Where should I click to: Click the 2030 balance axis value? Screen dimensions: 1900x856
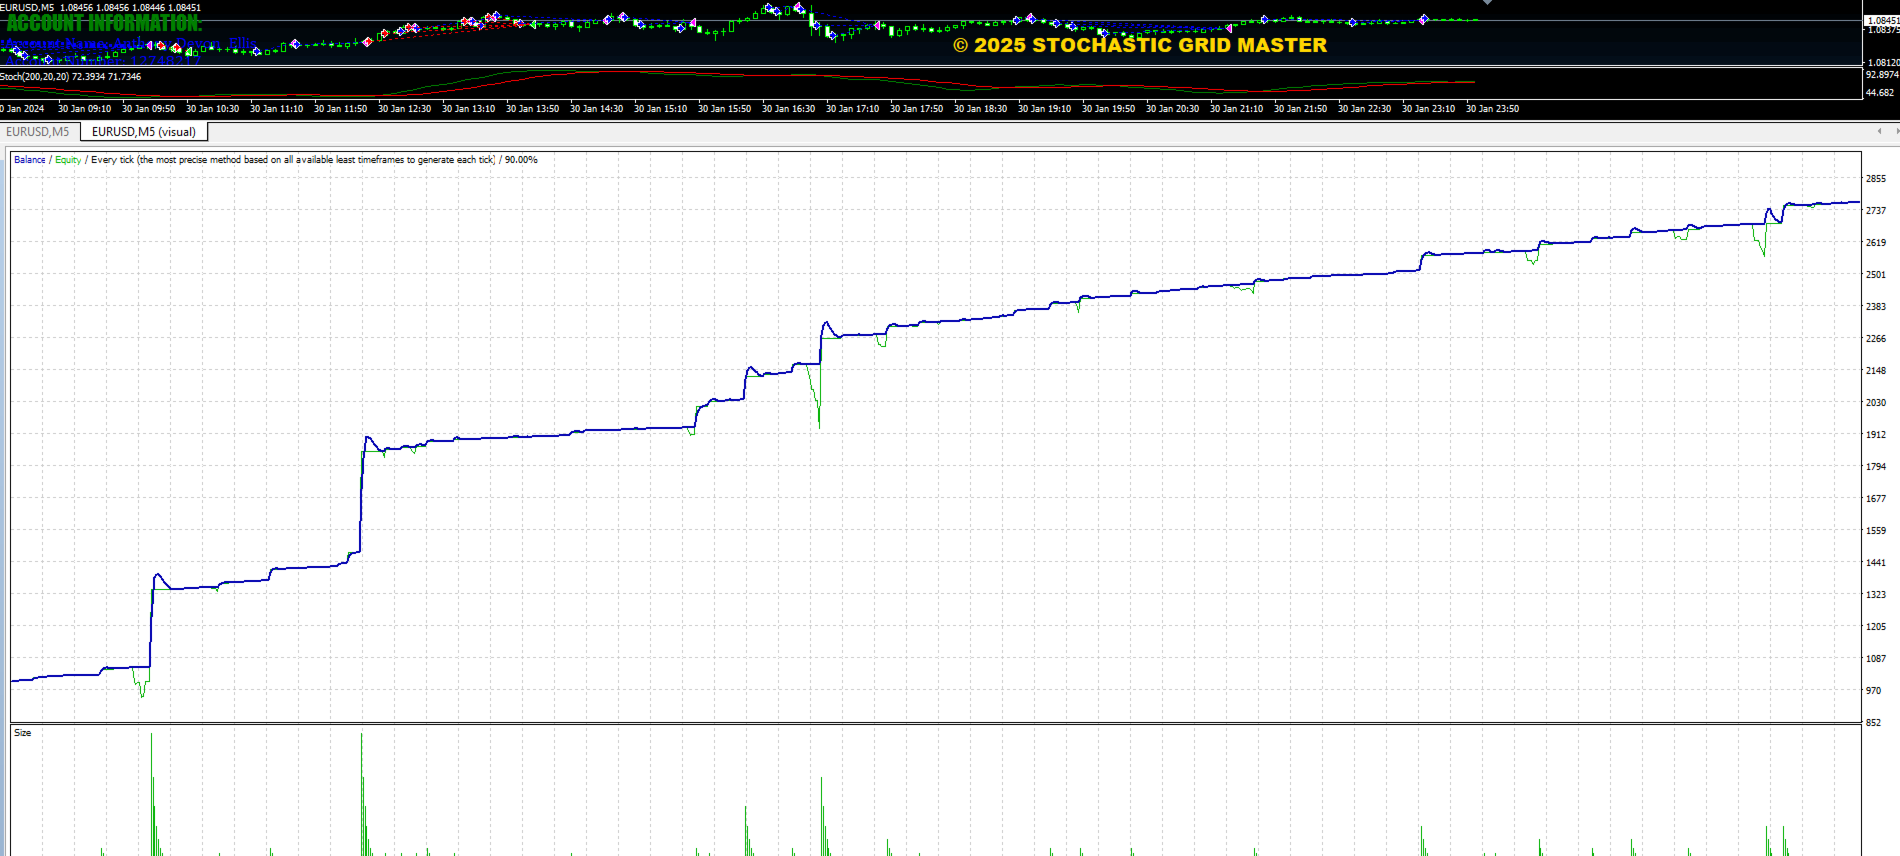pyautogui.click(x=1876, y=403)
